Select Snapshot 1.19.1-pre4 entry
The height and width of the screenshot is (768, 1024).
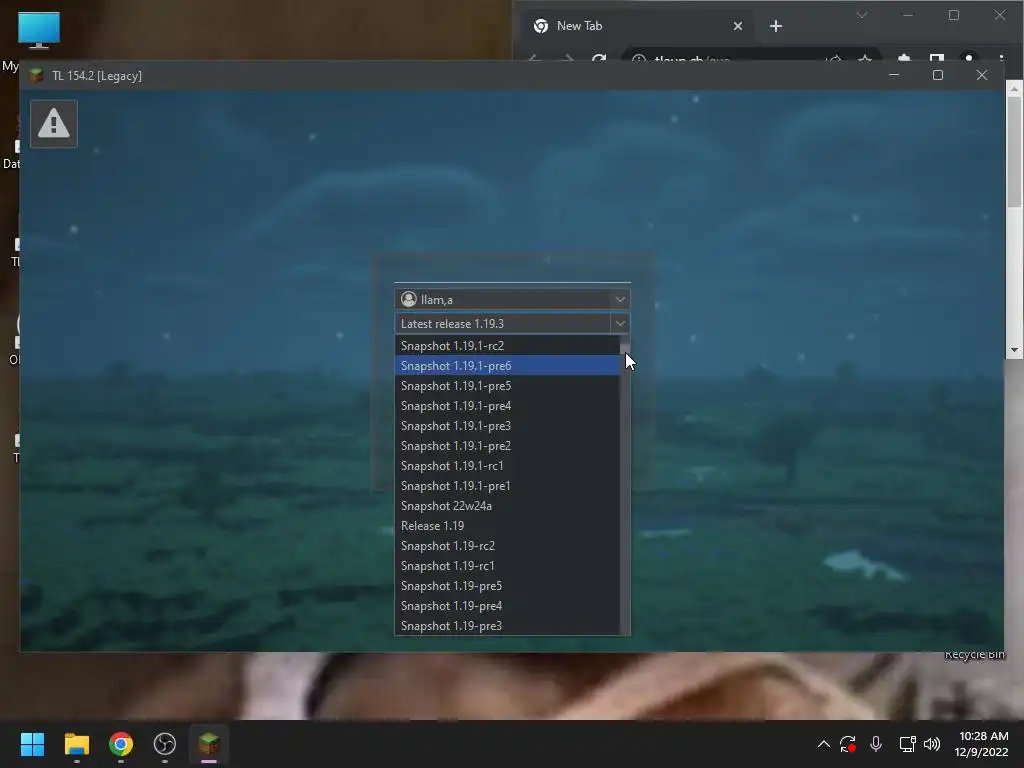tap(507, 406)
